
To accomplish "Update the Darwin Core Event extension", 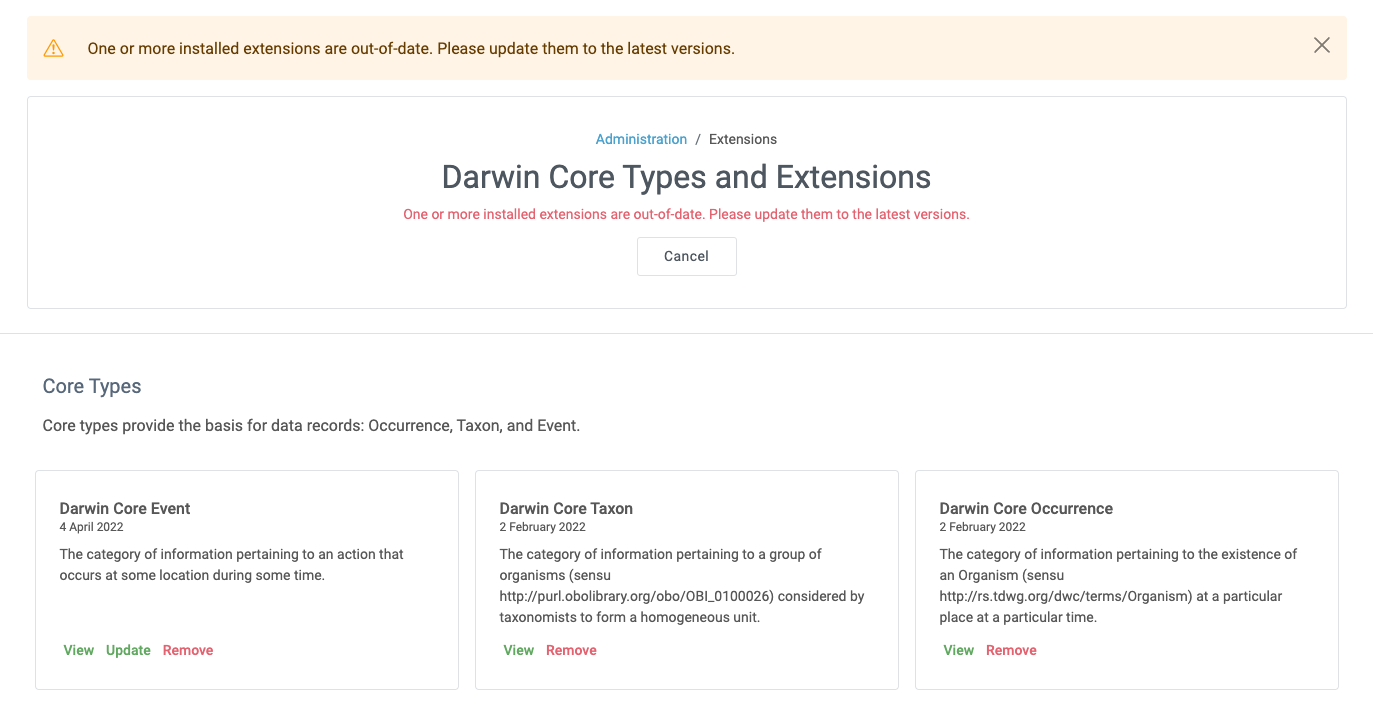I will pyautogui.click(x=128, y=650).
